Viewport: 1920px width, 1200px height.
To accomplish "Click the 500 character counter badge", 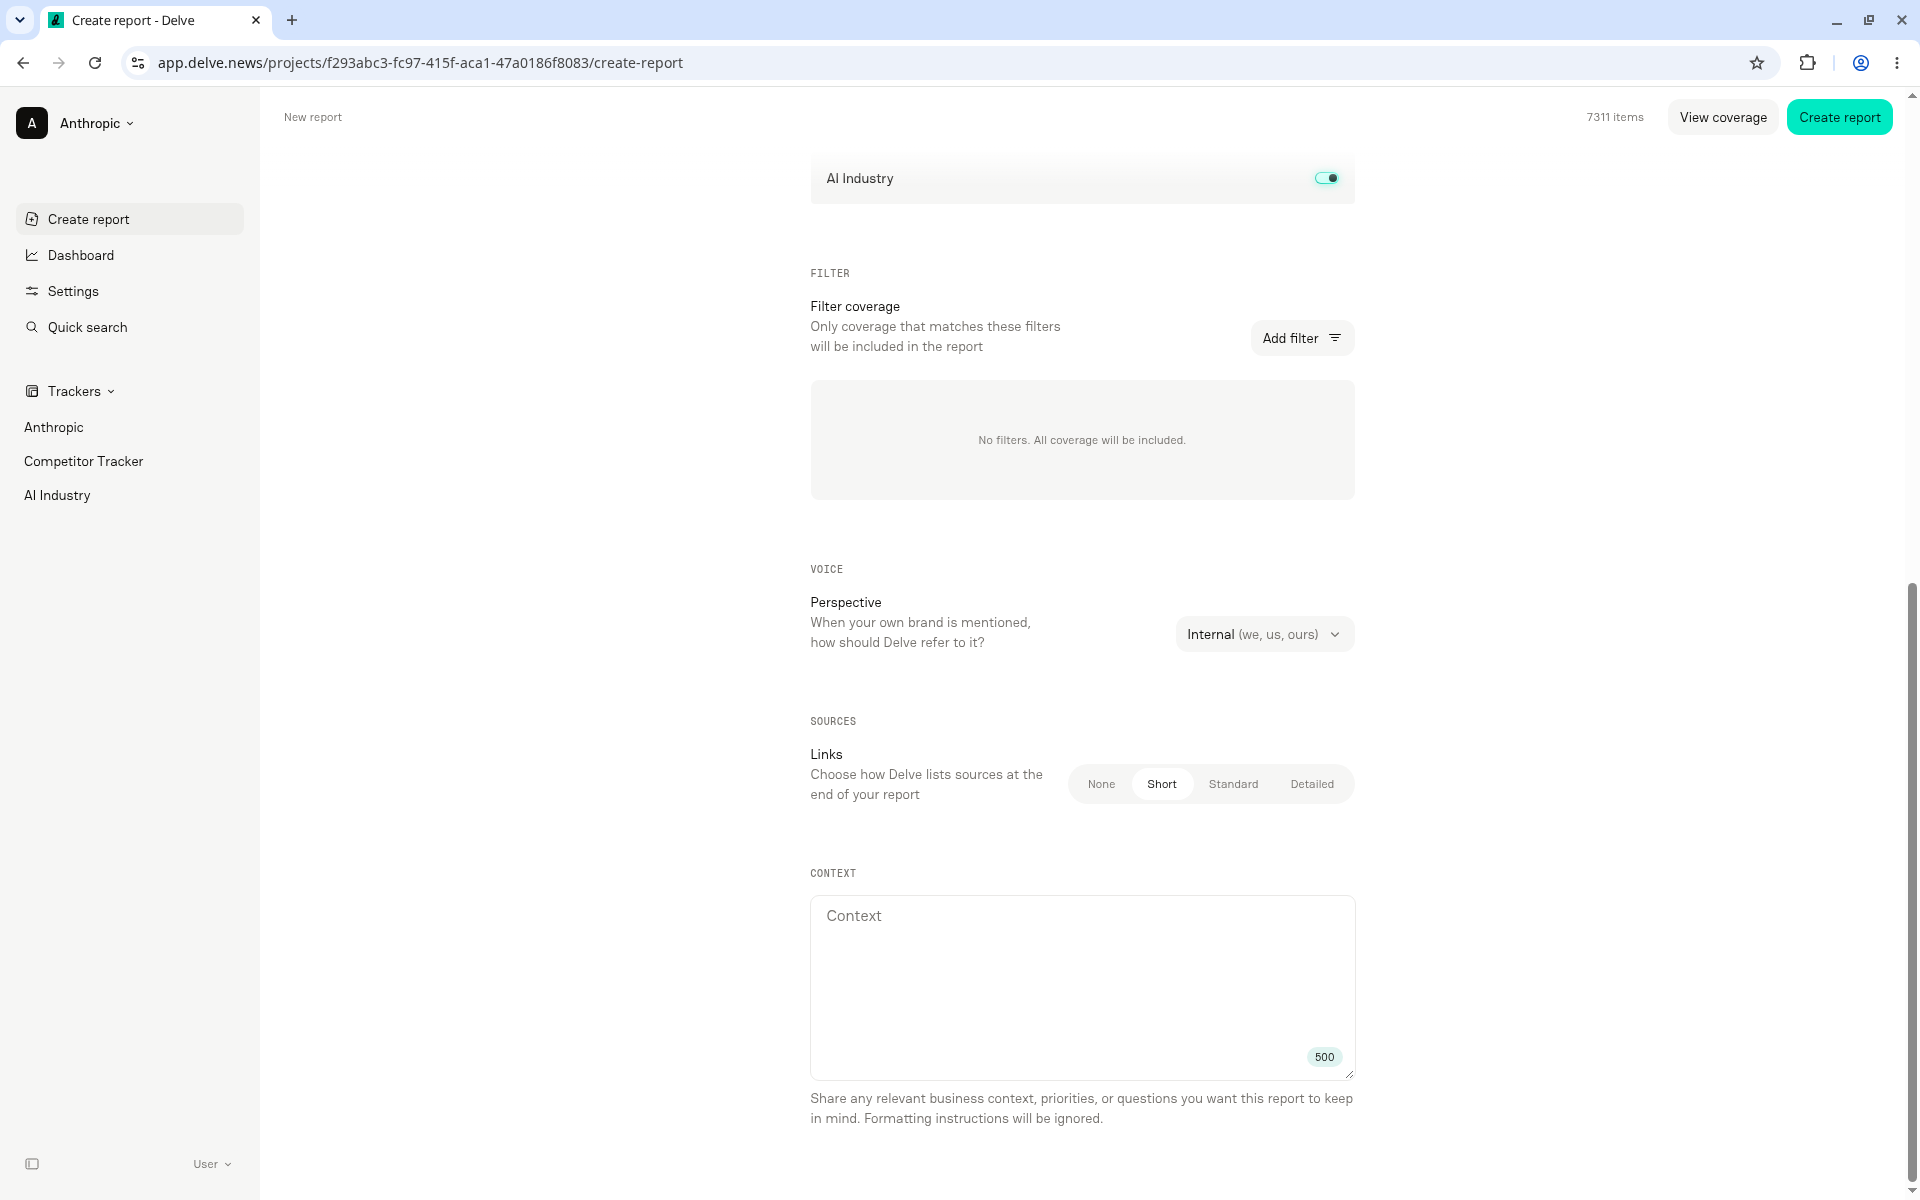I will pyautogui.click(x=1324, y=1057).
